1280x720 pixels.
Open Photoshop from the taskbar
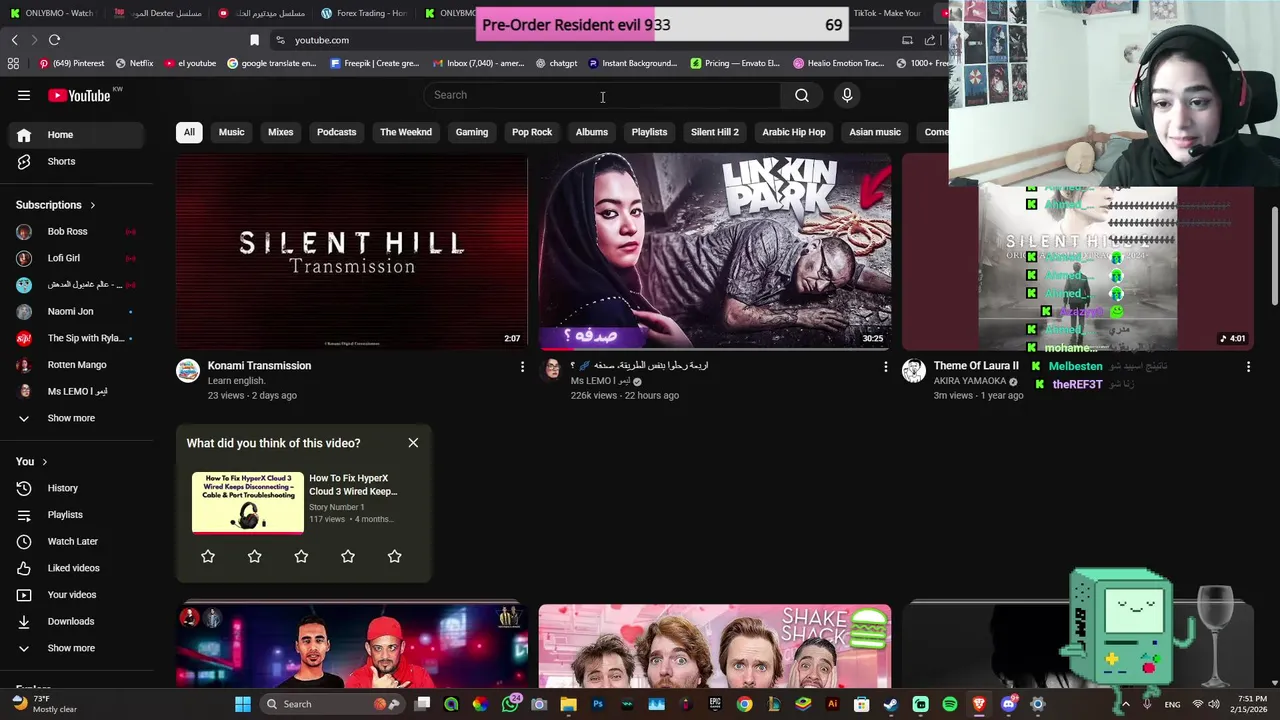click(598, 704)
